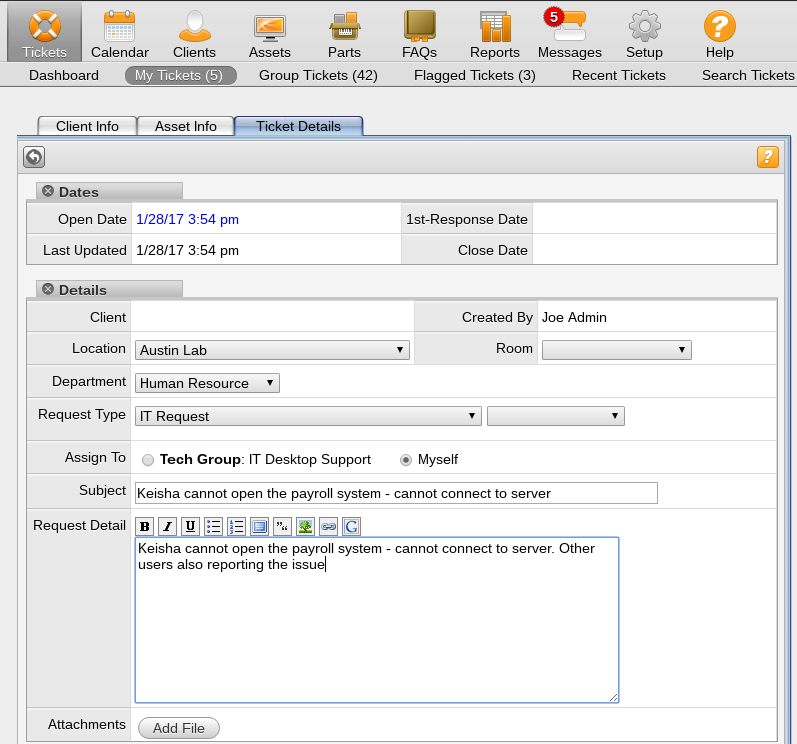
Task: Open the empty request subtype dropdown
Action: click(556, 416)
